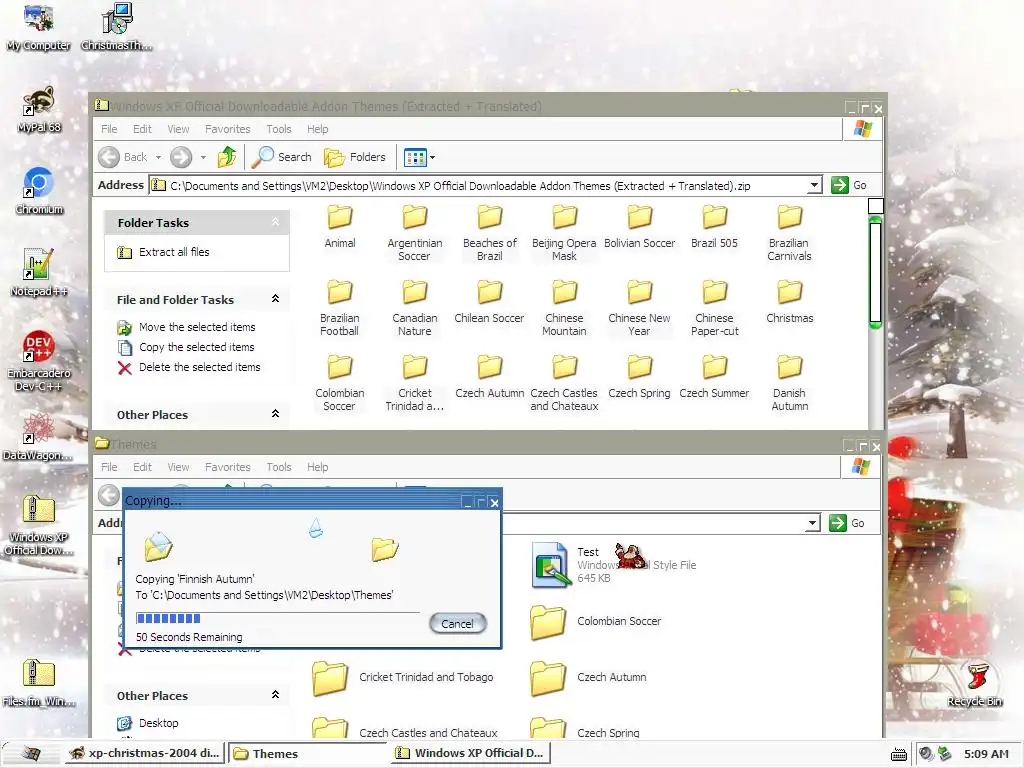Open MyPal 68 desktop icon
The width and height of the screenshot is (1024, 768).
[39, 109]
